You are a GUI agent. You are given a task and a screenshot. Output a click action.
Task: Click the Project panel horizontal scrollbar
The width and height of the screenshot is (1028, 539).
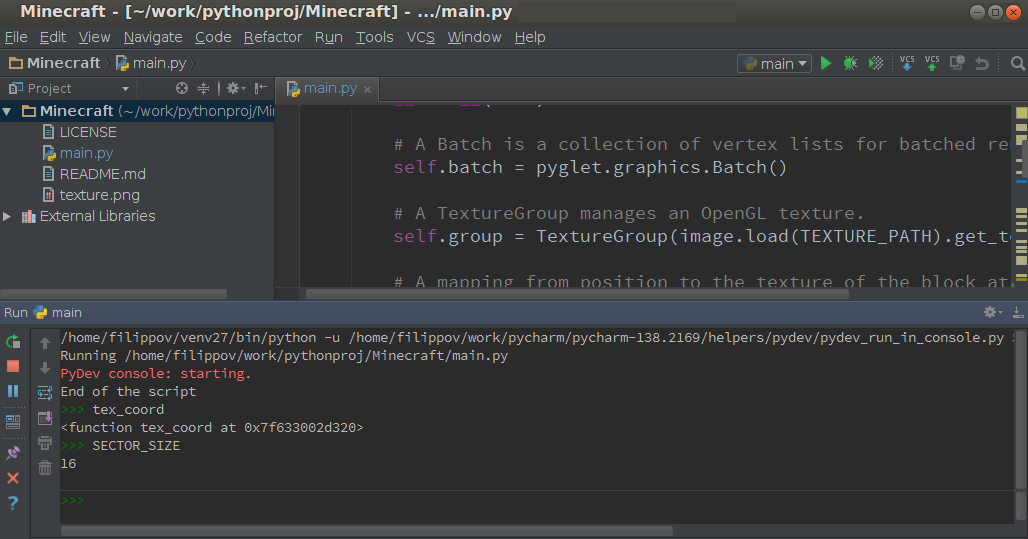[x=114, y=294]
